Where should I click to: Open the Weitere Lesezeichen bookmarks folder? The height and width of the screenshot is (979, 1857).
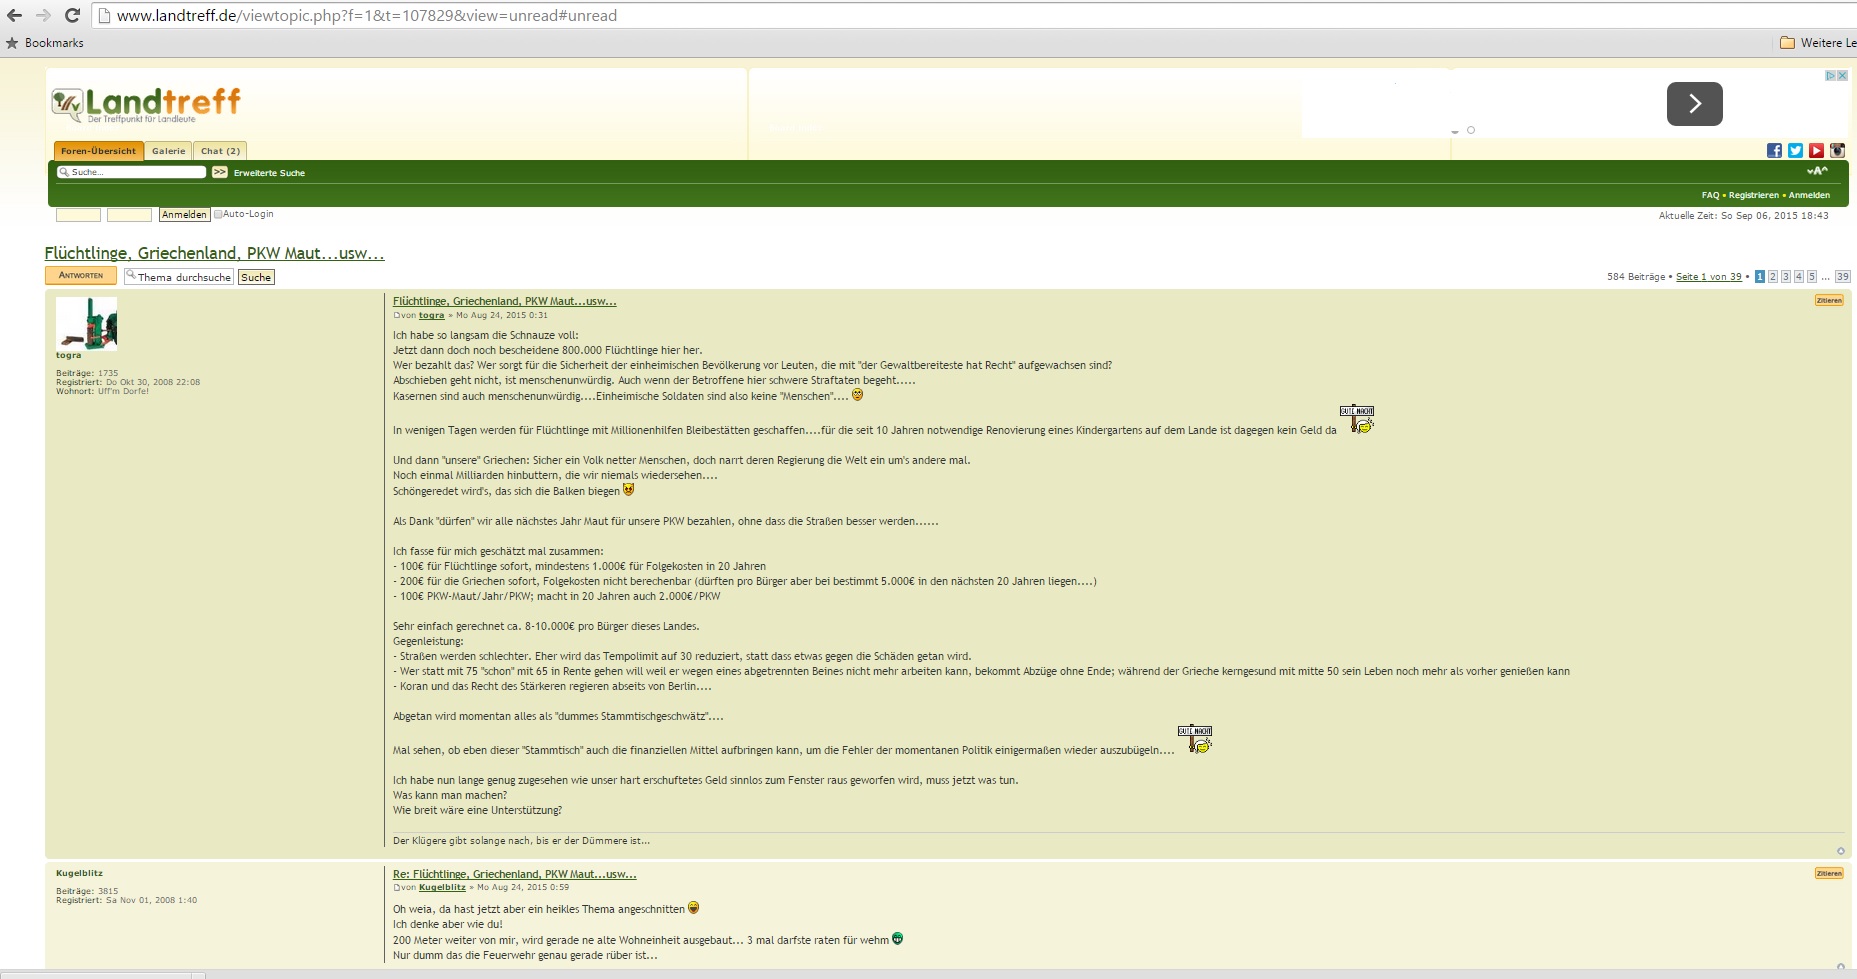(x=1817, y=43)
